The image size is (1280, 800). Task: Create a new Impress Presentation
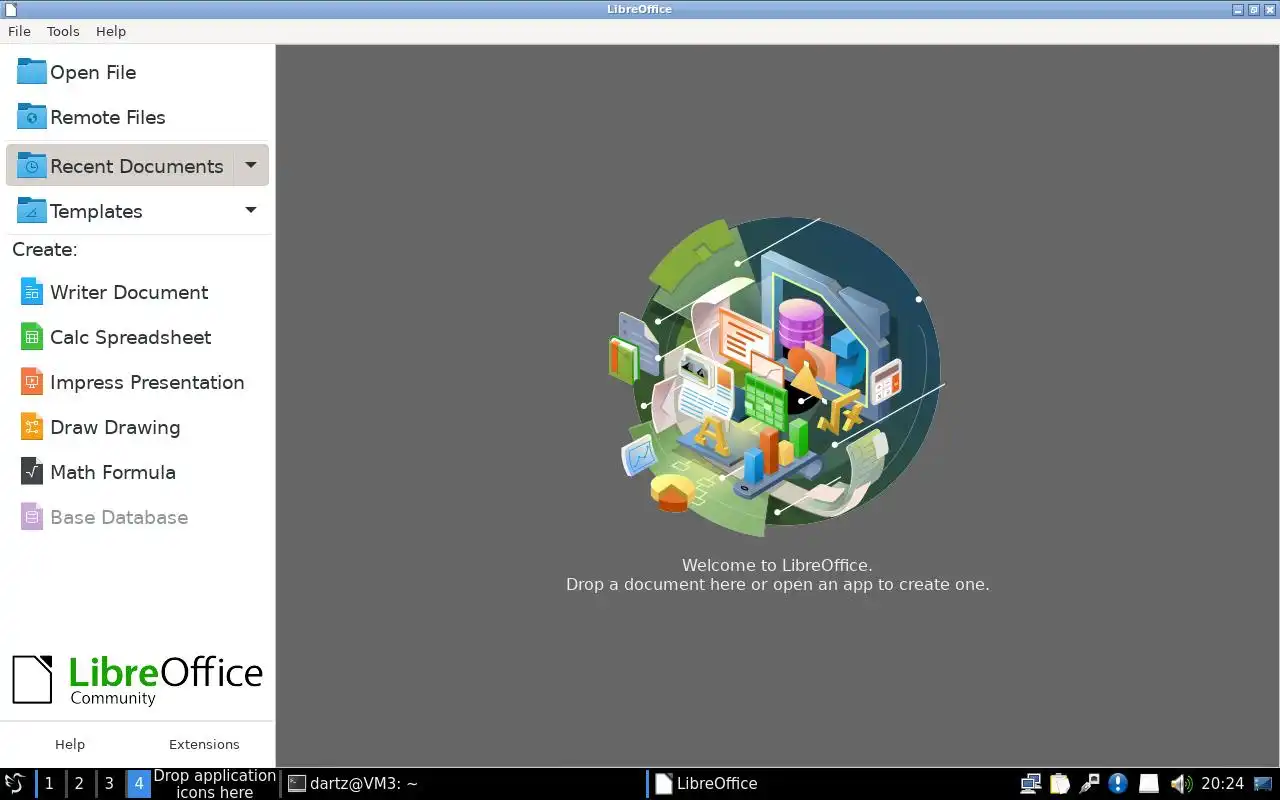147,382
